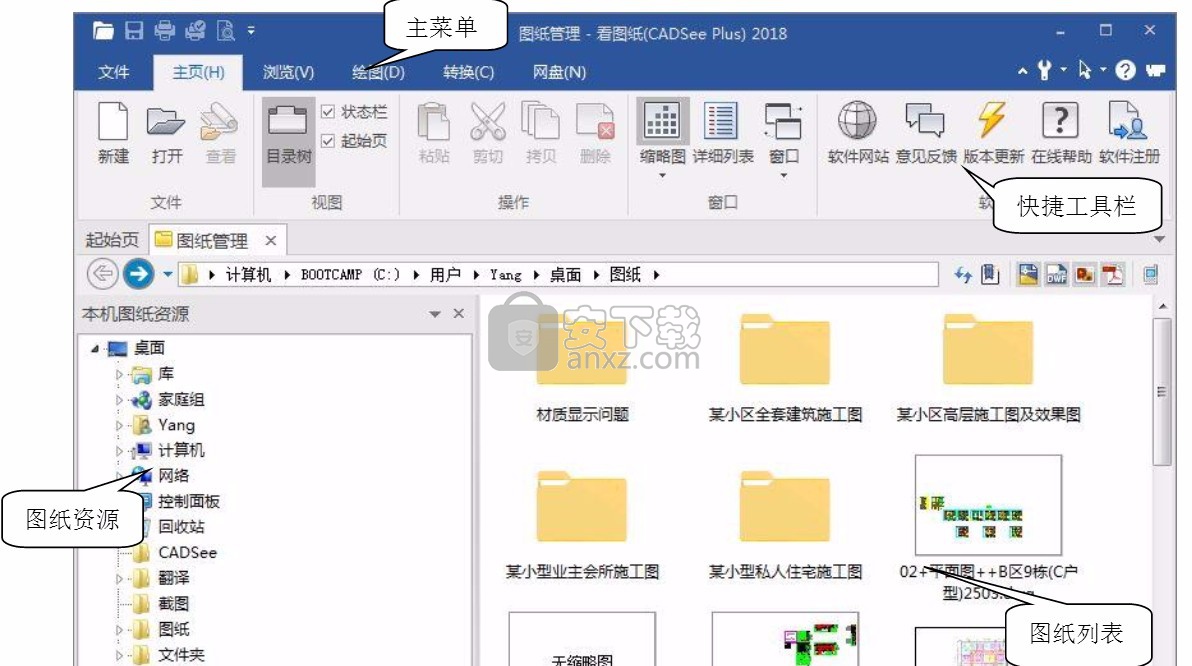Select 控制面板 in the tree
Viewport: 1192px width, 666px height.
(189, 501)
